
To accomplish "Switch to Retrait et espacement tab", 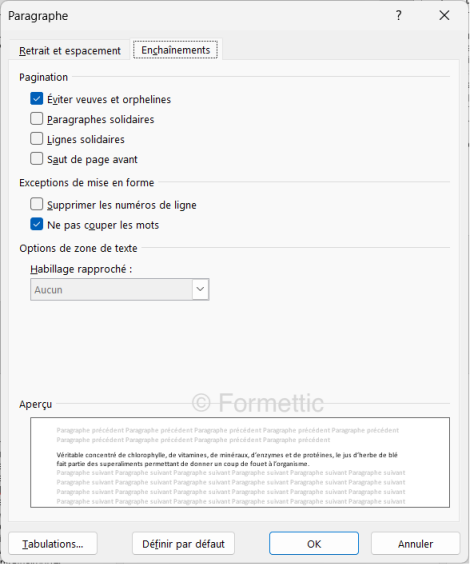I will click(x=70, y=51).
